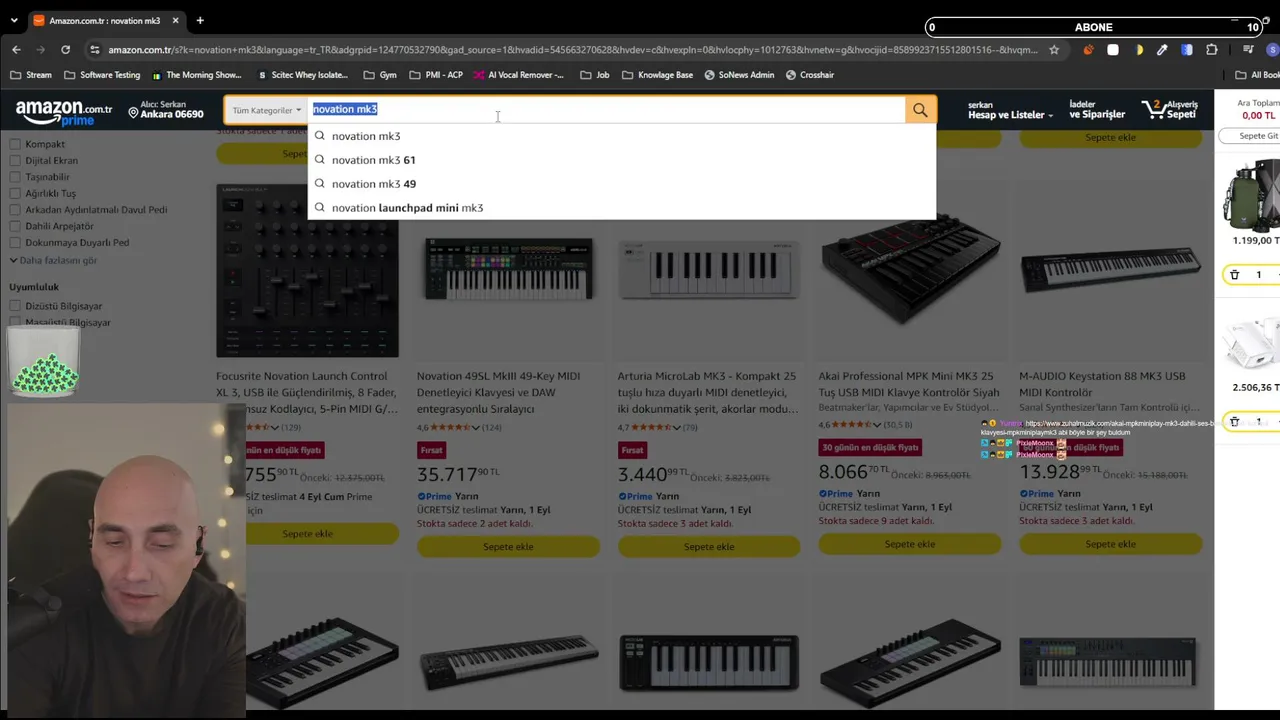Open İadeler ve Siparişler page
The height and width of the screenshot is (720, 1280).
pos(1097,110)
